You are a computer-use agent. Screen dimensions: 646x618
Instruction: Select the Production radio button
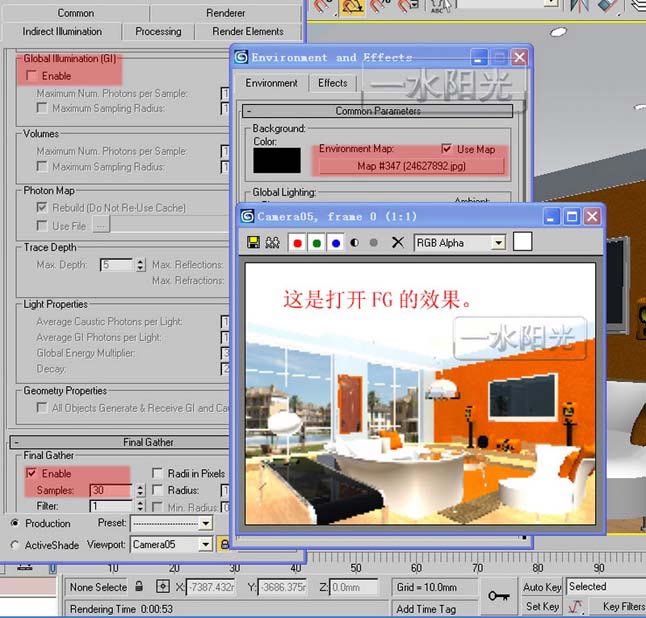pos(15,523)
